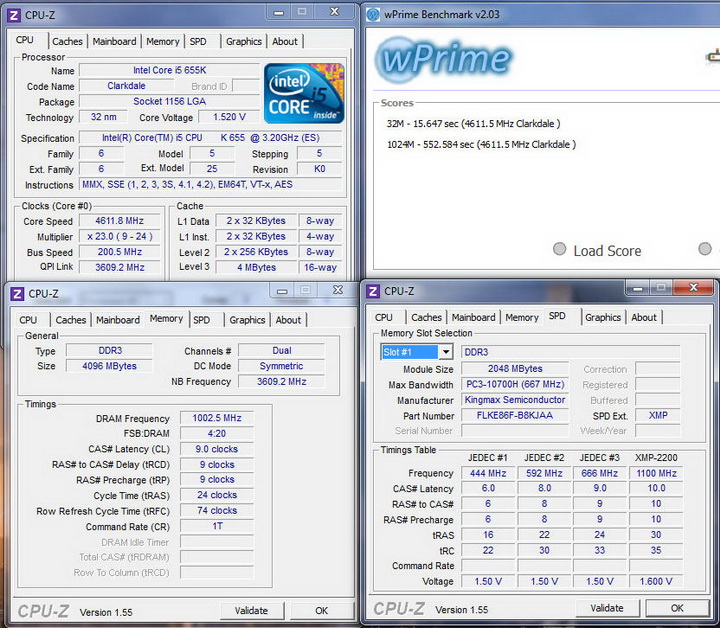
Task: Open Caches tab in the SPD CPU-Z window
Action: (x=426, y=317)
